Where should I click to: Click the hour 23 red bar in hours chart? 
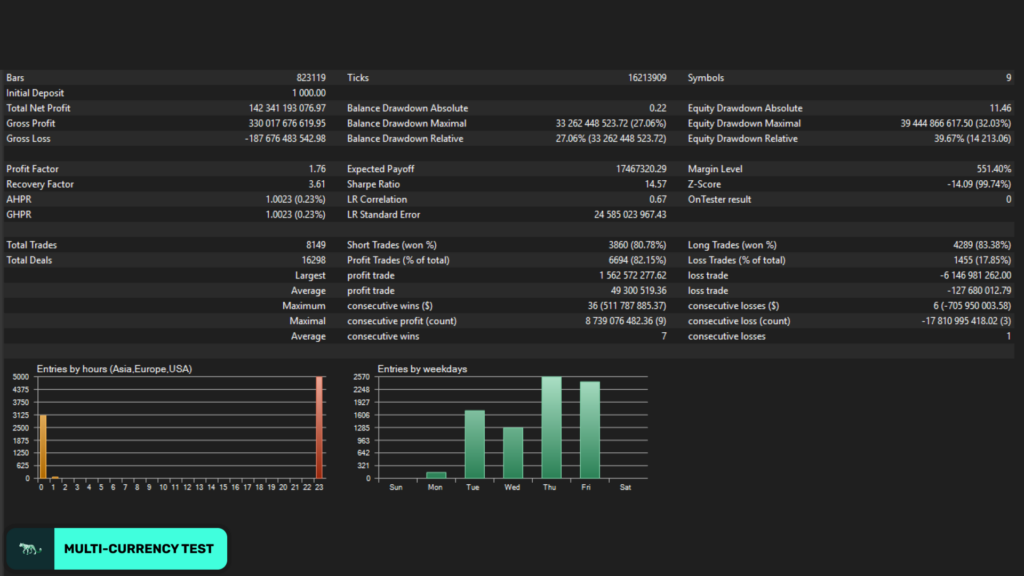point(319,428)
